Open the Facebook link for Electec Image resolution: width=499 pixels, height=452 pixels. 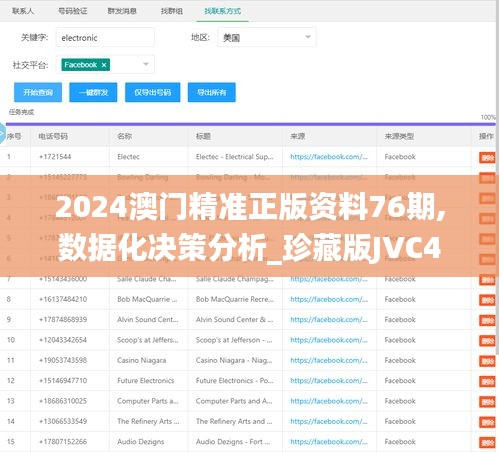point(329,157)
